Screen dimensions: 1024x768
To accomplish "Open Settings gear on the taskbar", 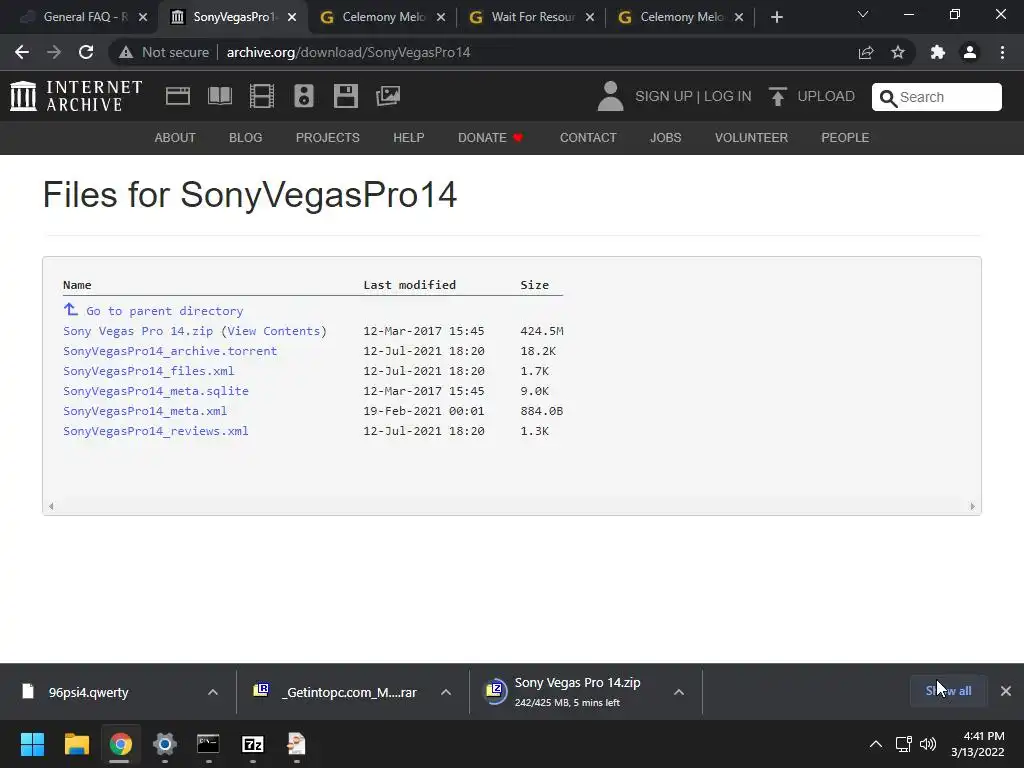I will [165, 744].
